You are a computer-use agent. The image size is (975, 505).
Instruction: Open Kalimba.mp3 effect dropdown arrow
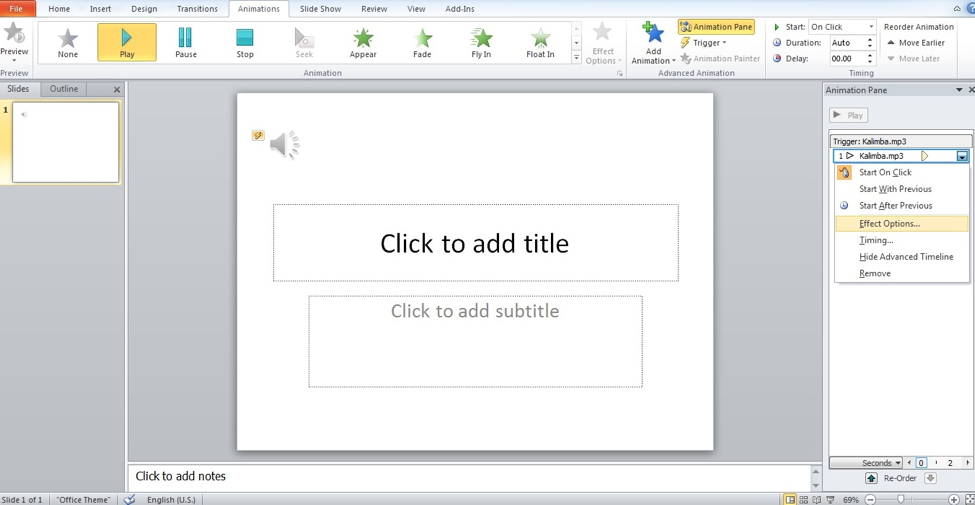pos(962,157)
